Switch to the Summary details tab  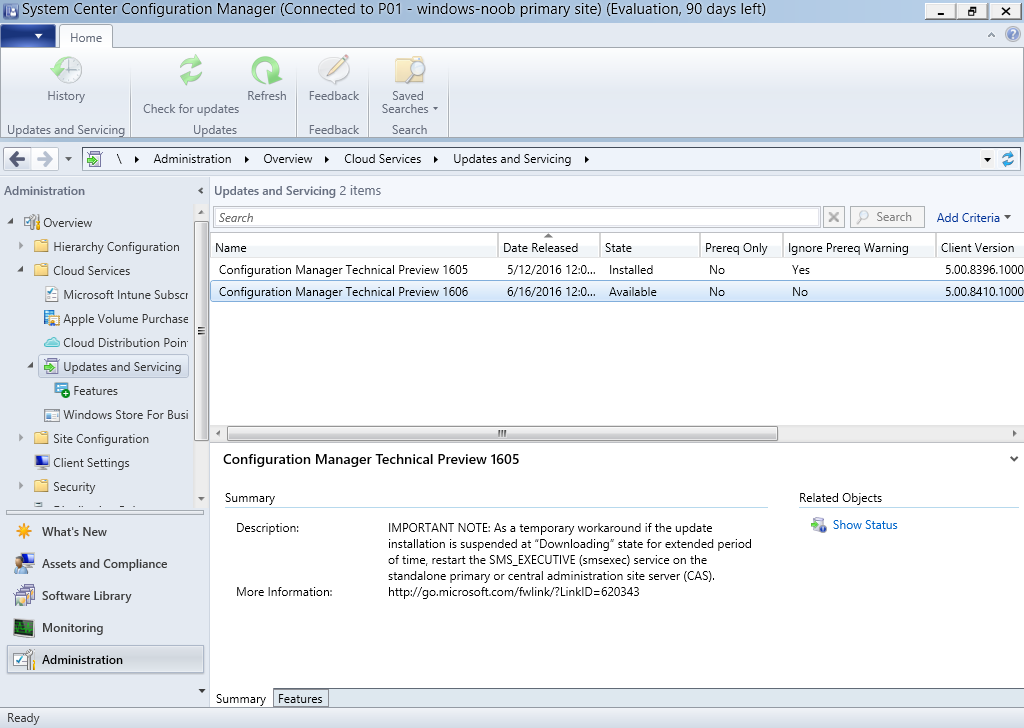pos(240,699)
